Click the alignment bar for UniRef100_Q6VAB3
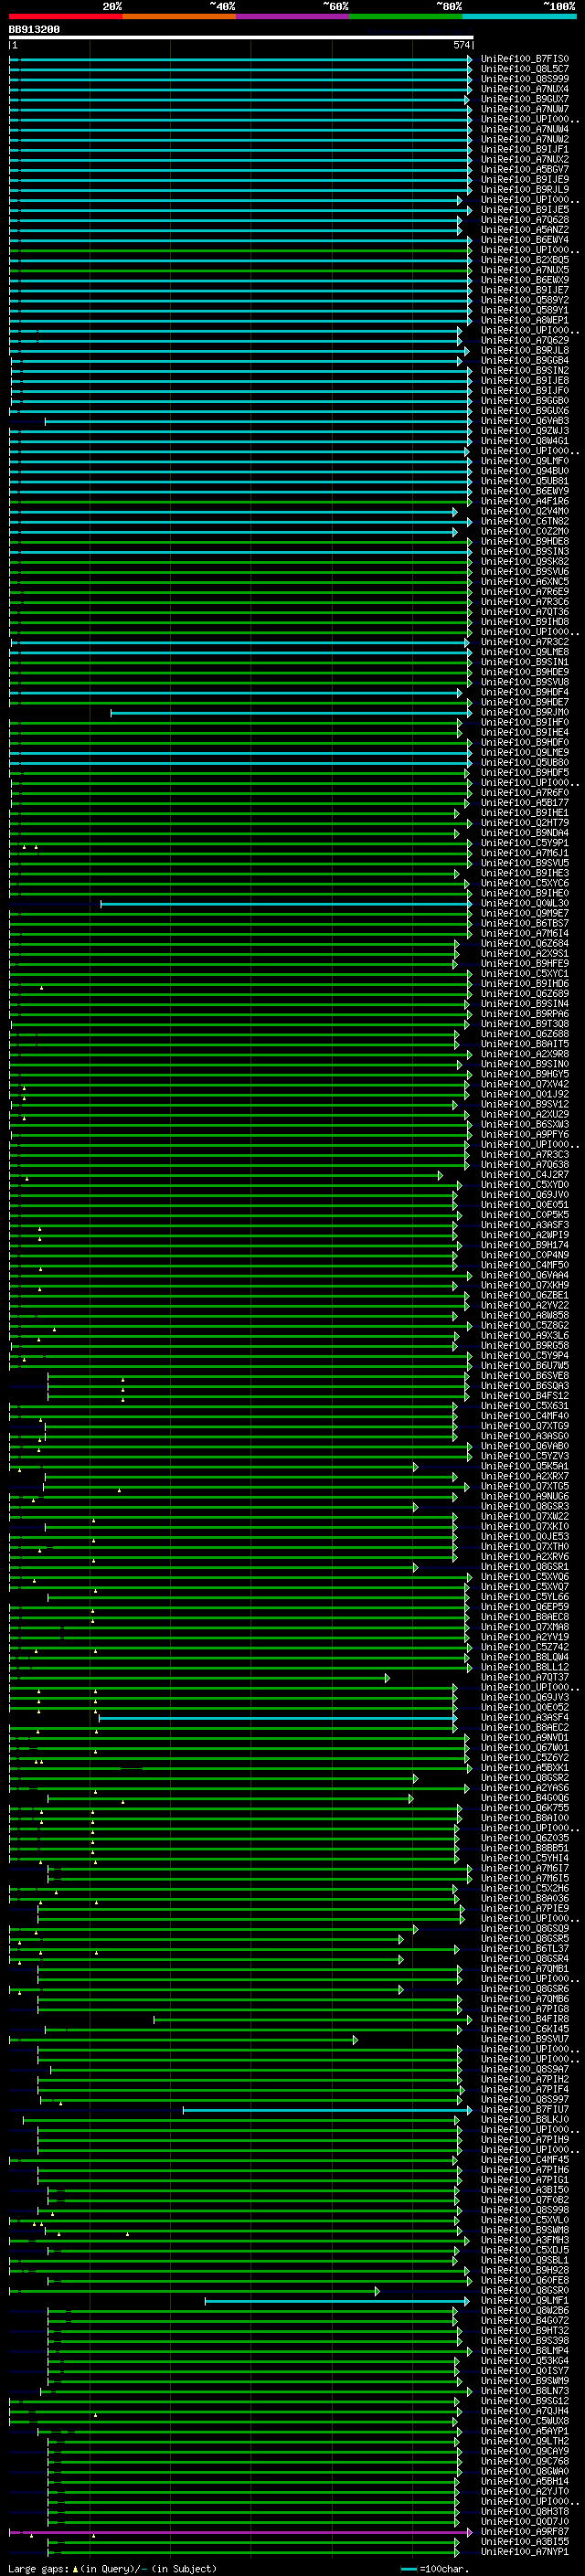Screen dimensions: 585x2576 click(x=258, y=421)
